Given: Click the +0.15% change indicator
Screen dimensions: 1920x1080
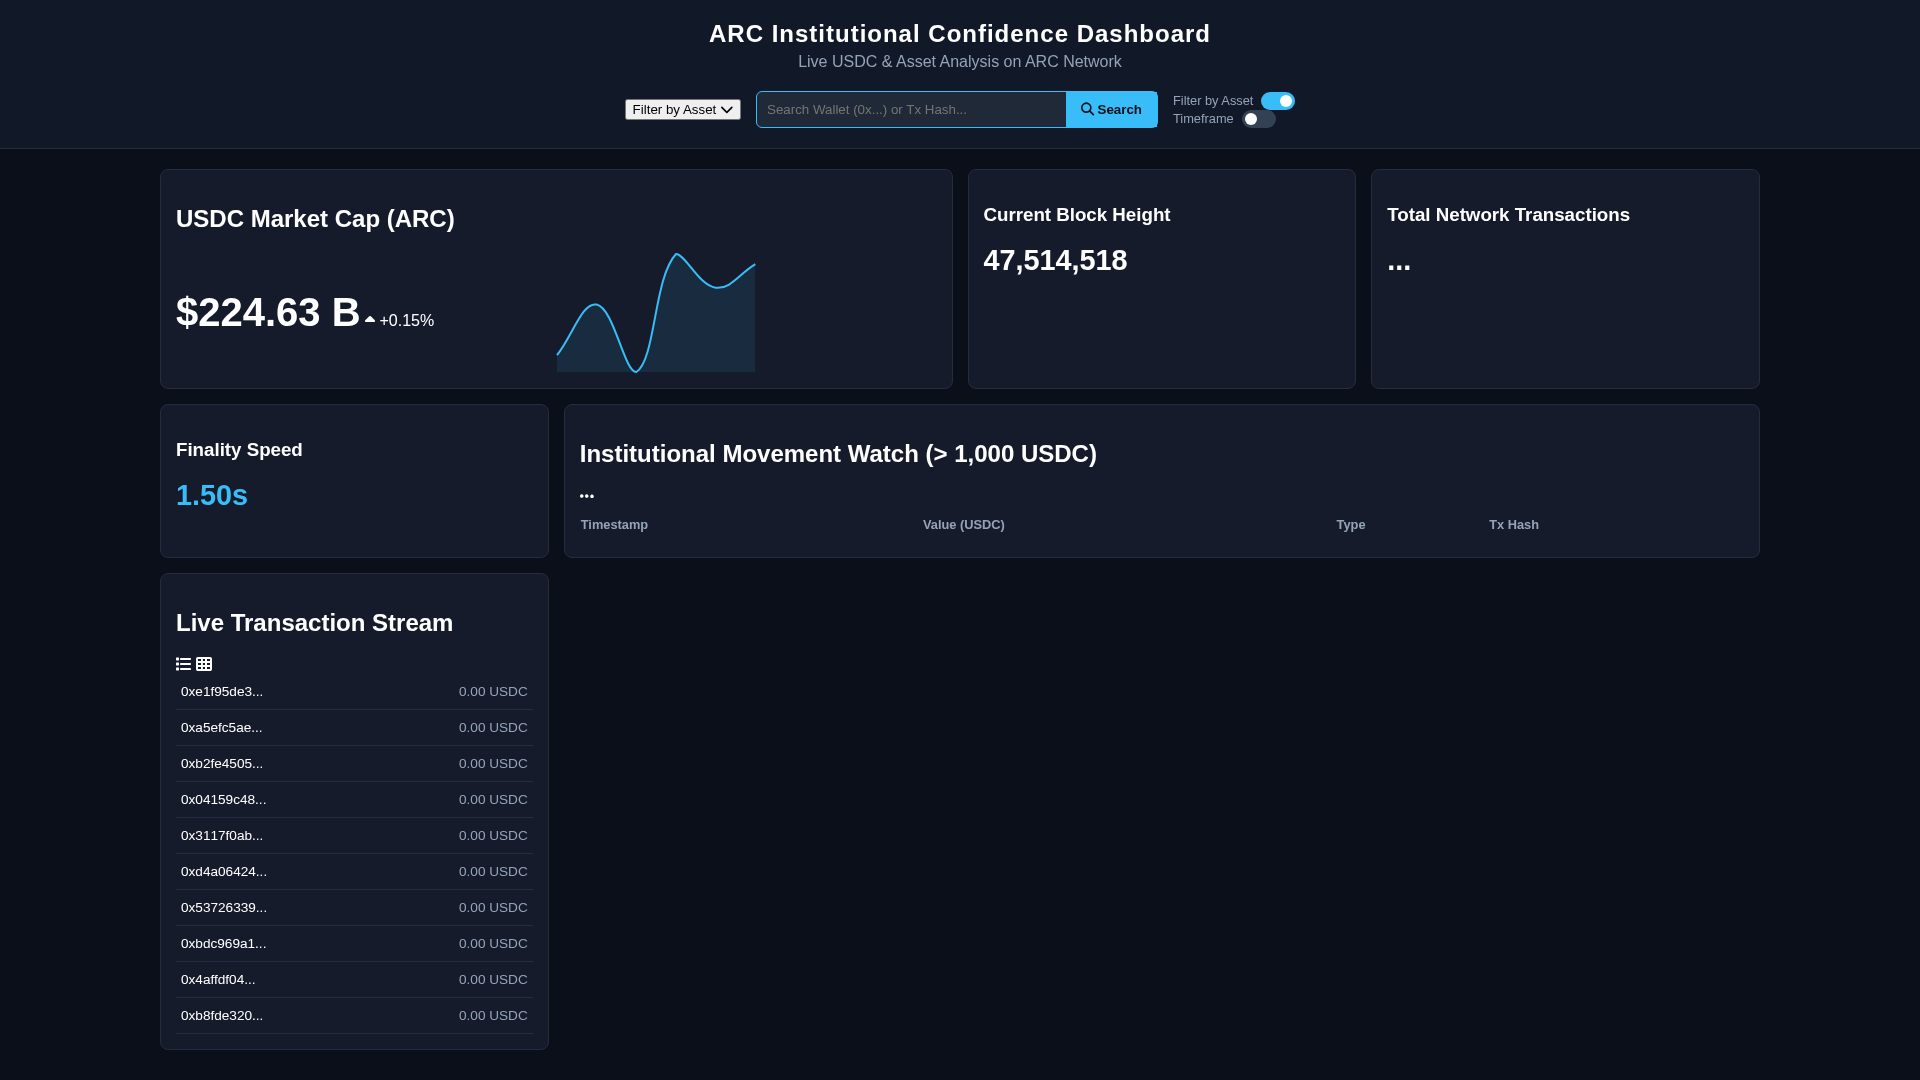Looking at the screenshot, I should (x=407, y=321).
